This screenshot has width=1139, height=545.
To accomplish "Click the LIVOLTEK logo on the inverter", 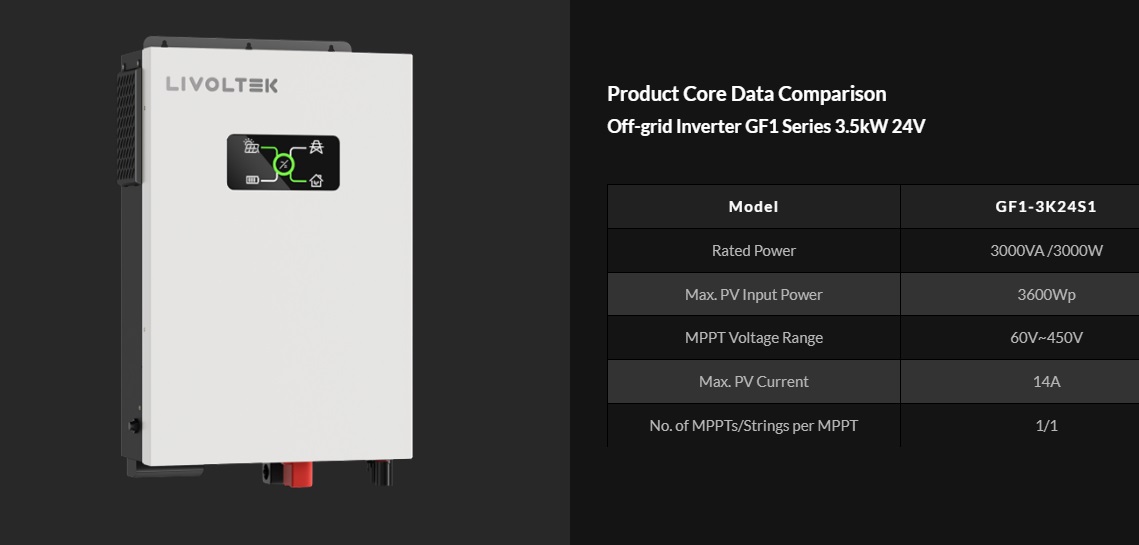I will click(222, 84).
